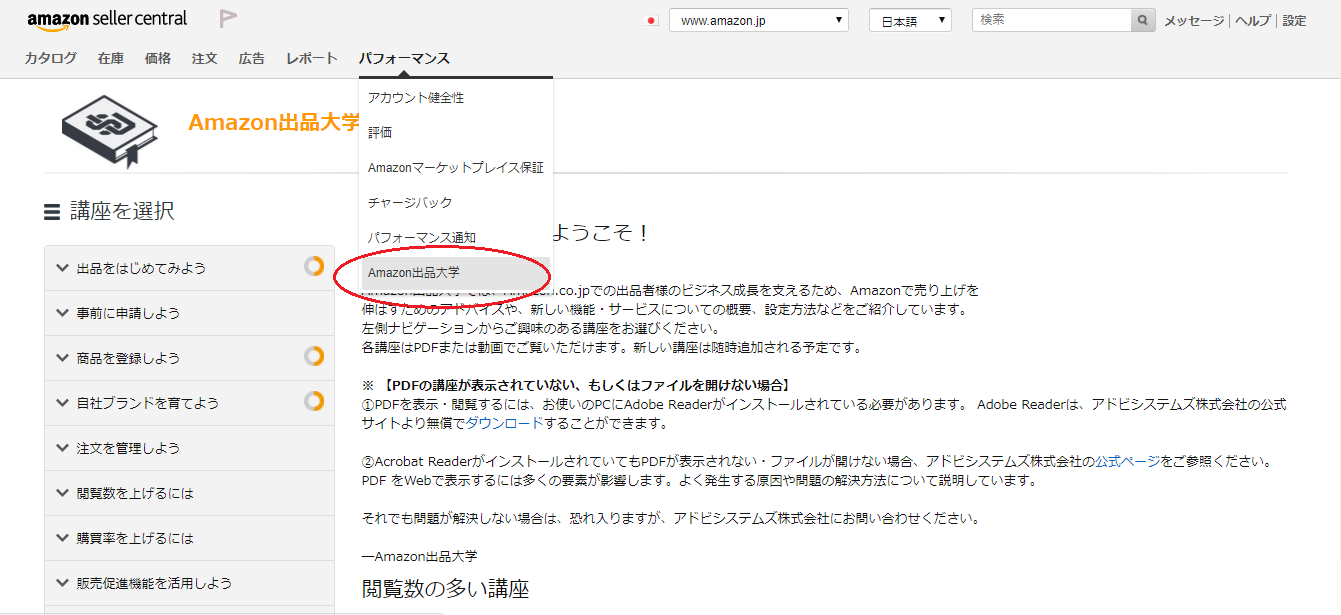Open the レポート menu
Viewport: 1341px width, 615px height.
312,58
